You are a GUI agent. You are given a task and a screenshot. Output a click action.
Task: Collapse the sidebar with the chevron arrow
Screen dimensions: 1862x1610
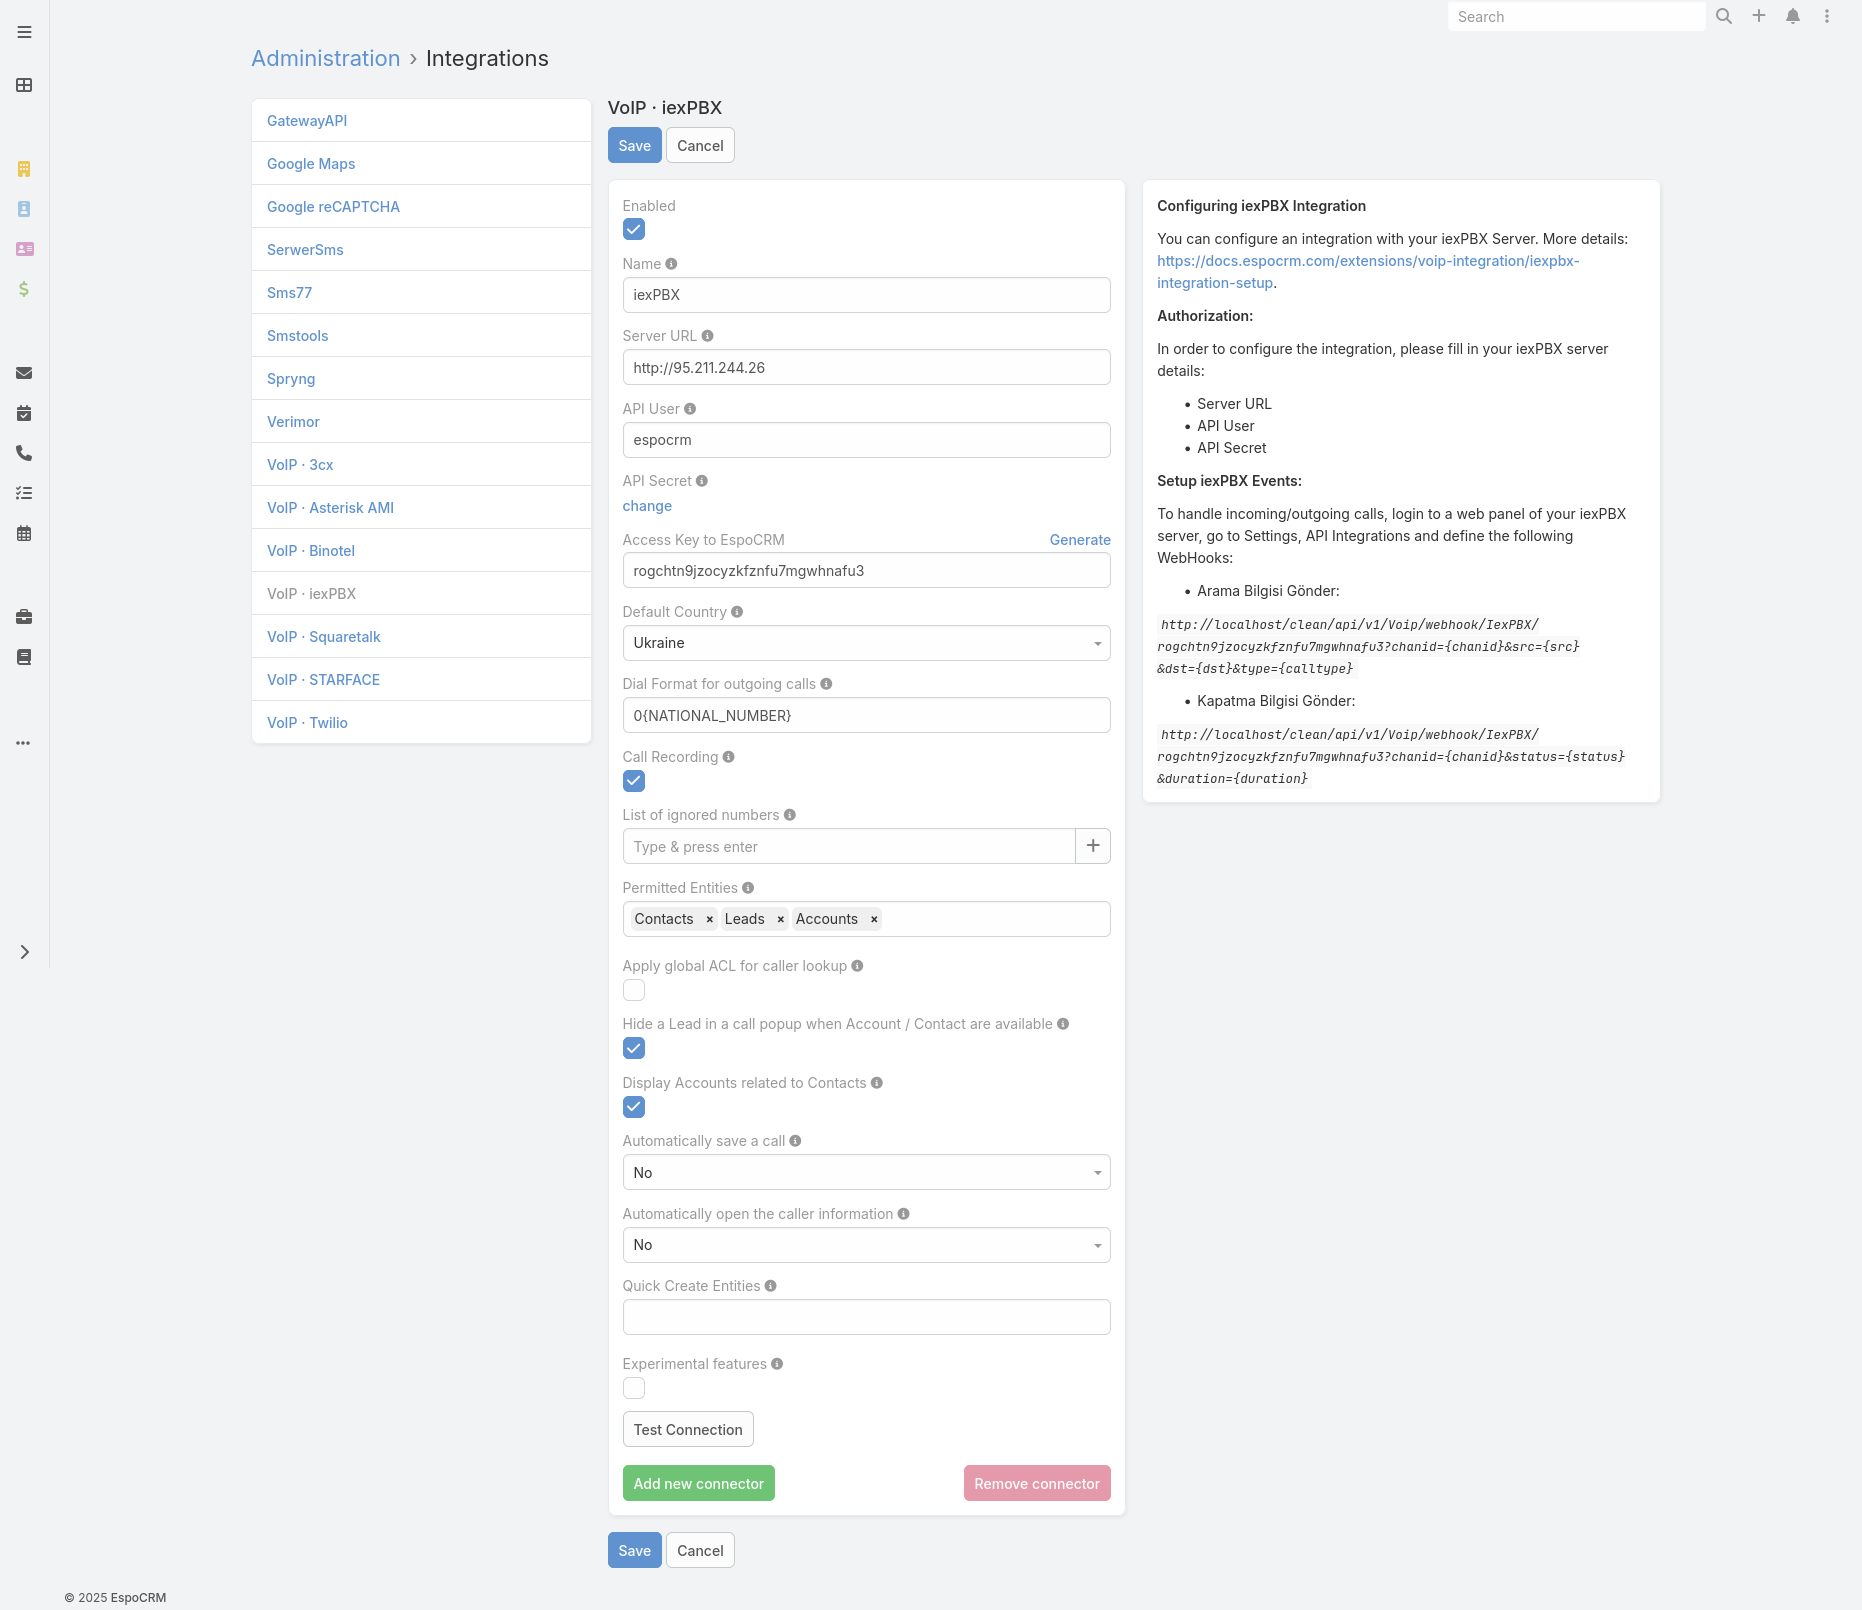pos(24,952)
